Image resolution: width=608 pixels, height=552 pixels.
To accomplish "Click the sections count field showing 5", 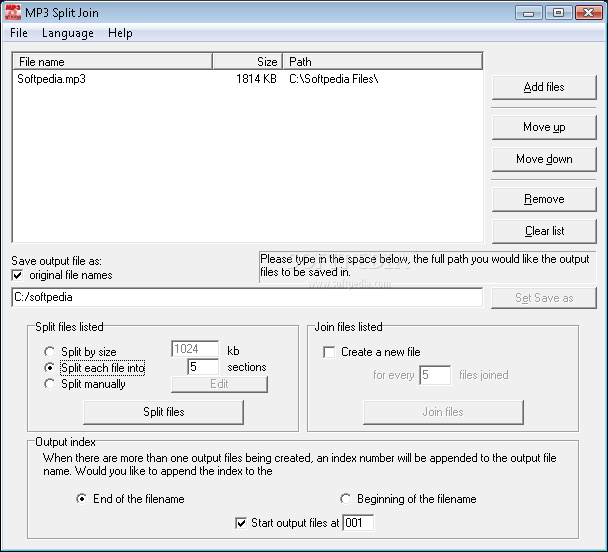I will [203, 367].
